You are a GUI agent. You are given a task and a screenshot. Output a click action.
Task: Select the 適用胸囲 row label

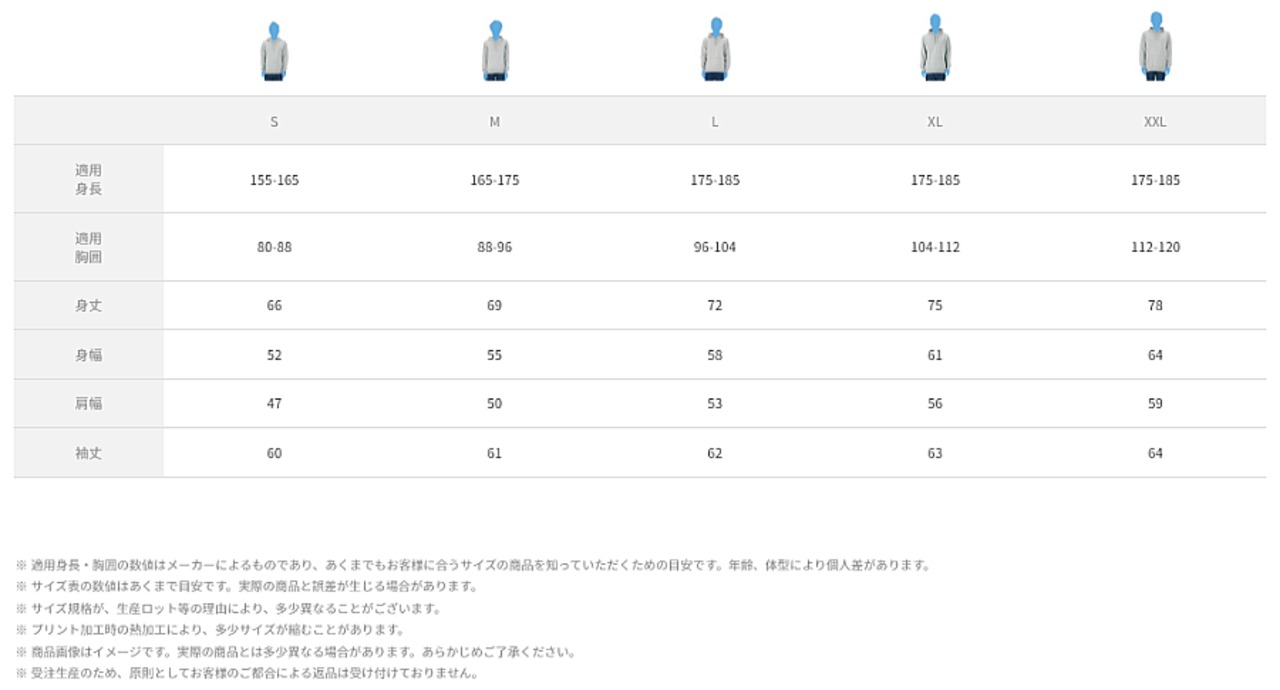[x=89, y=248]
